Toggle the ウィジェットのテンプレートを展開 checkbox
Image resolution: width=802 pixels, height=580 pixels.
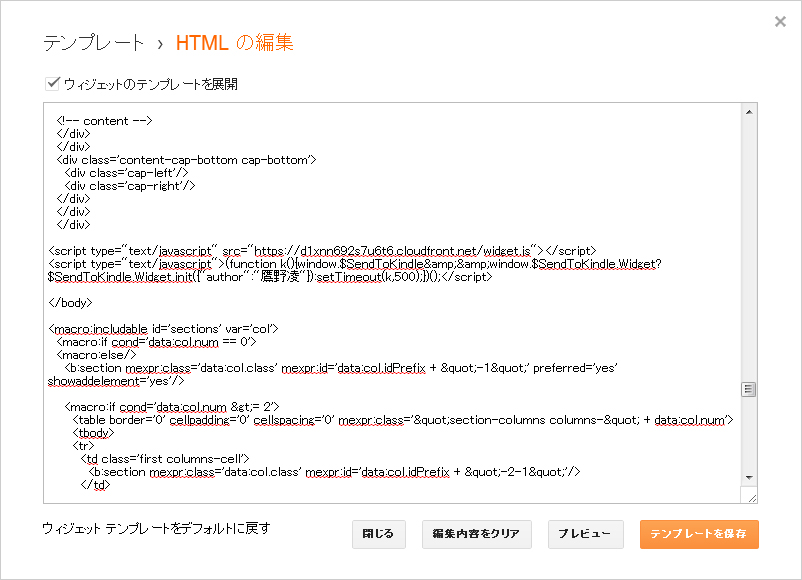[x=52, y=83]
